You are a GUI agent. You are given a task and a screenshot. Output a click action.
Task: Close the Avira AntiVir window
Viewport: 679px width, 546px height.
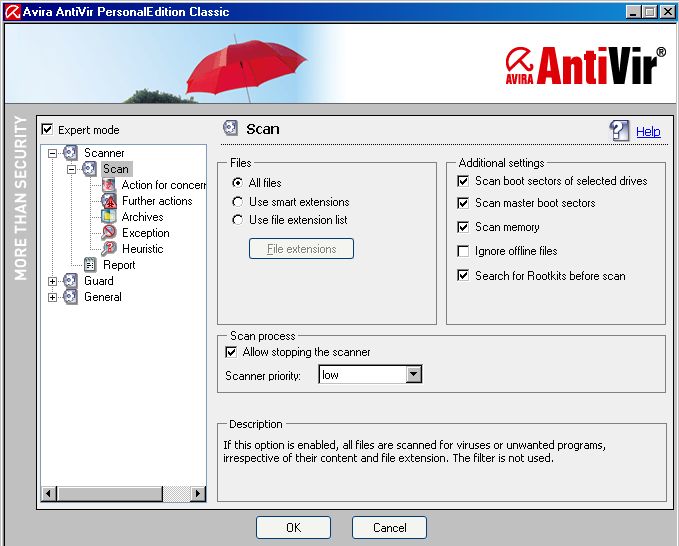tap(667, 12)
